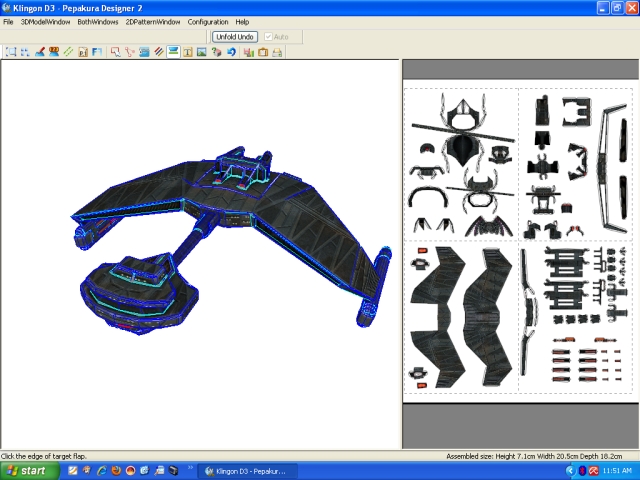Click the orange numbered-edges toolbar icon

54,52
